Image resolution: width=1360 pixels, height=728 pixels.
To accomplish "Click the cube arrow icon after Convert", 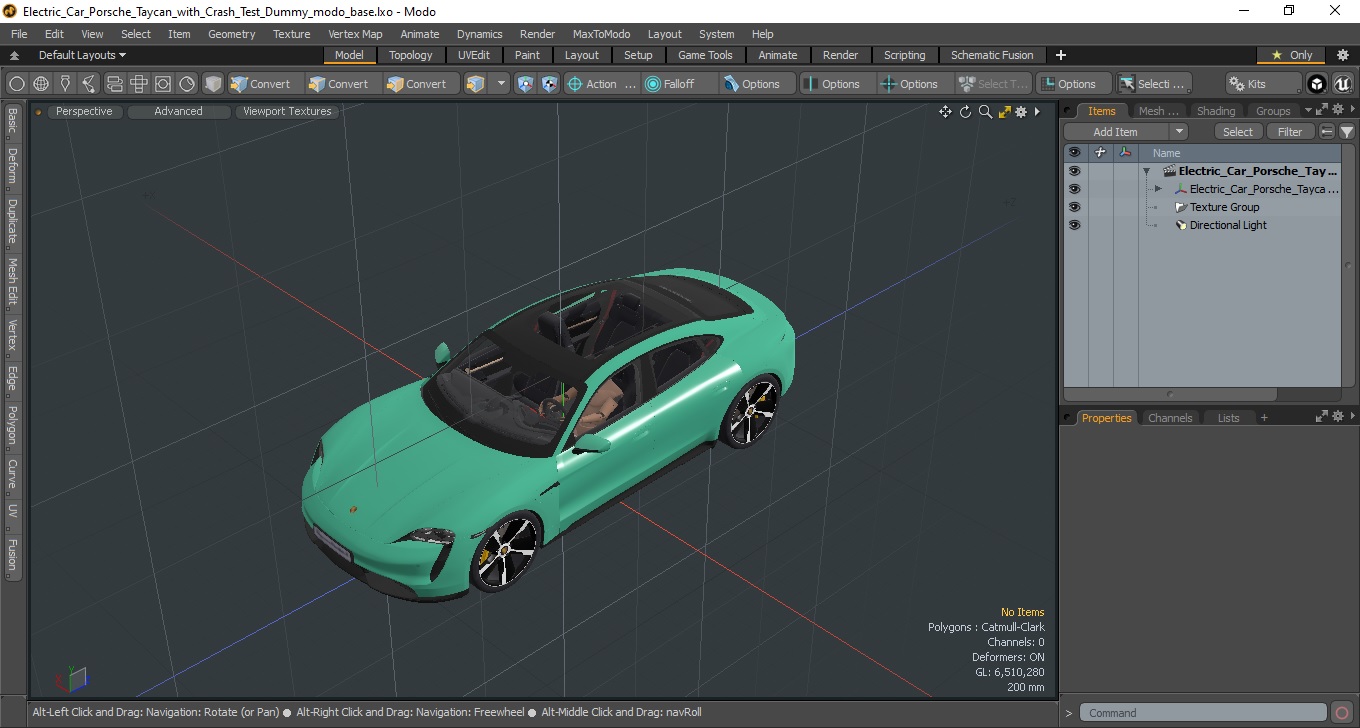I will pos(476,84).
